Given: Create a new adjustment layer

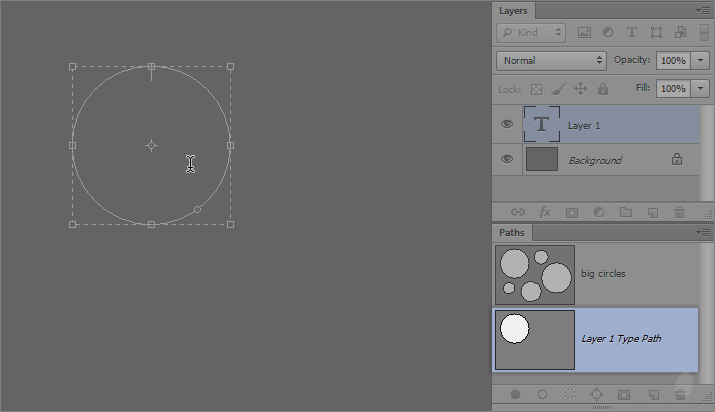Looking at the screenshot, I should 599,212.
